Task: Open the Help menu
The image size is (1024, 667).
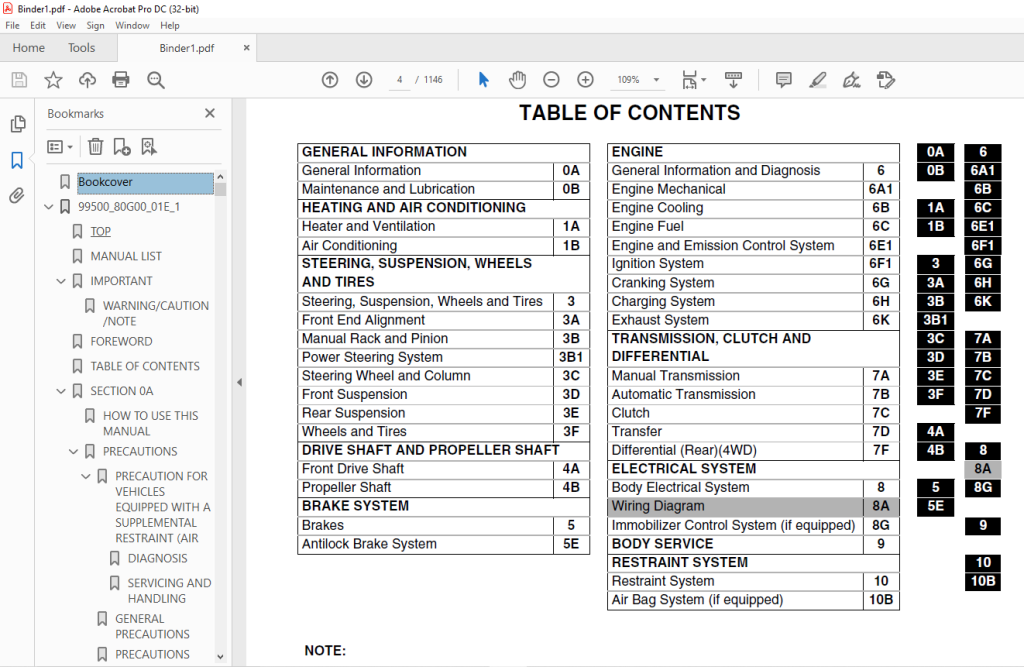Action: tap(170, 25)
